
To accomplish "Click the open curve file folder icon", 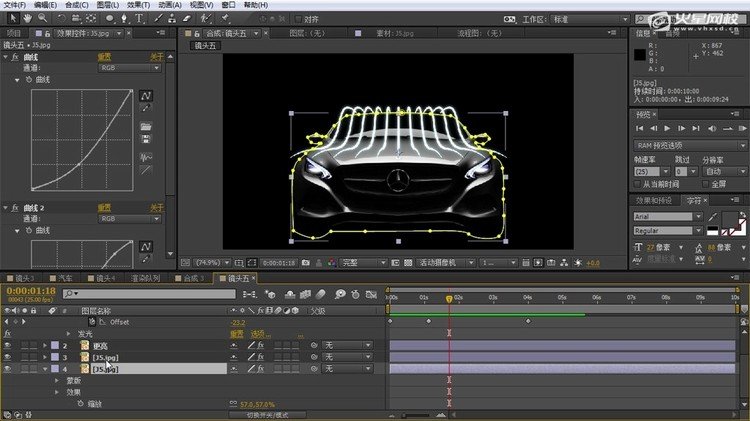I will pos(146,127).
